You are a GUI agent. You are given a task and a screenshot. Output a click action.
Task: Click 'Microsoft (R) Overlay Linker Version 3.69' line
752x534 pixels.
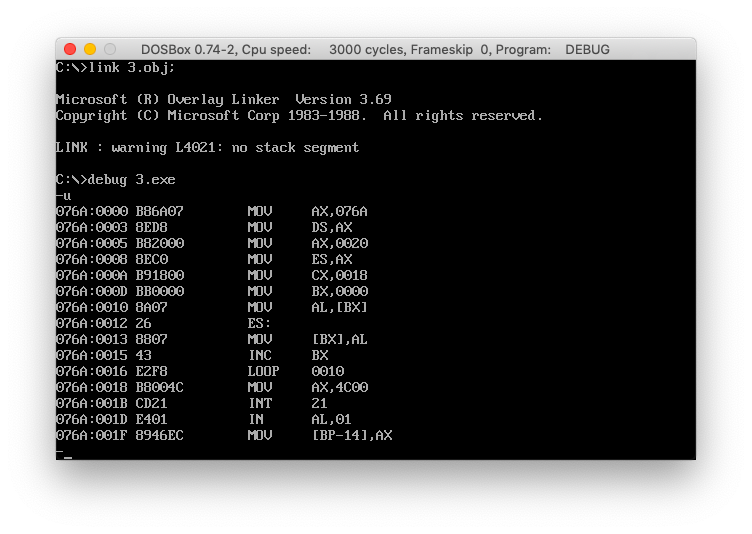[223, 100]
